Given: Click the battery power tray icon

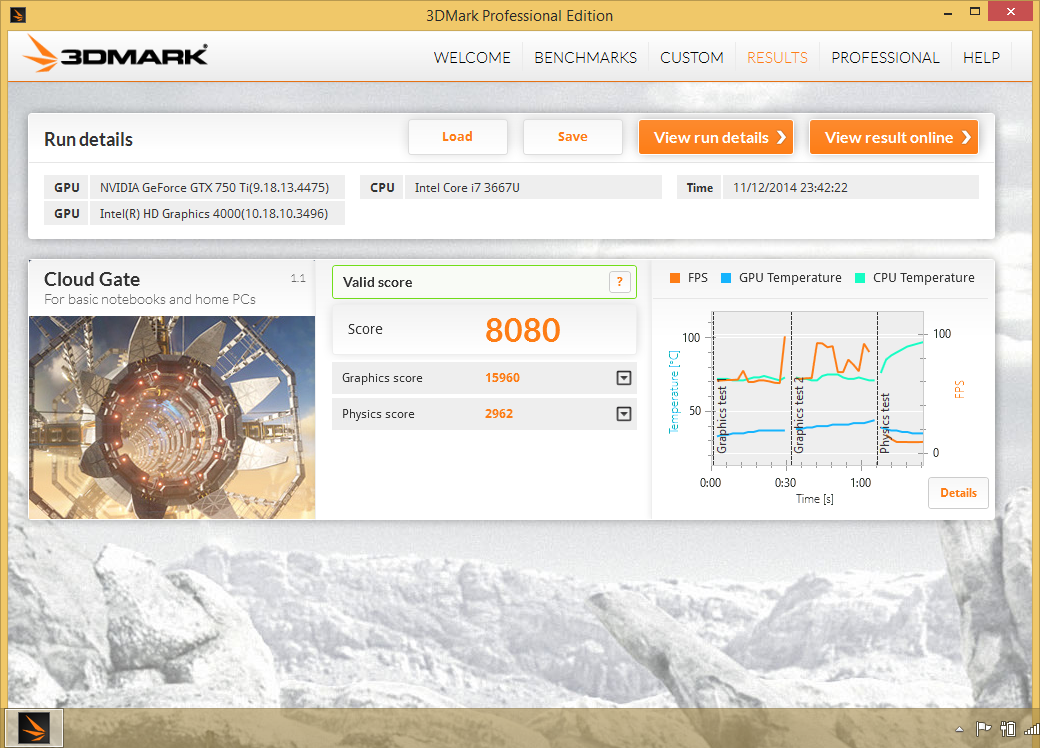Looking at the screenshot, I should point(1008,729).
